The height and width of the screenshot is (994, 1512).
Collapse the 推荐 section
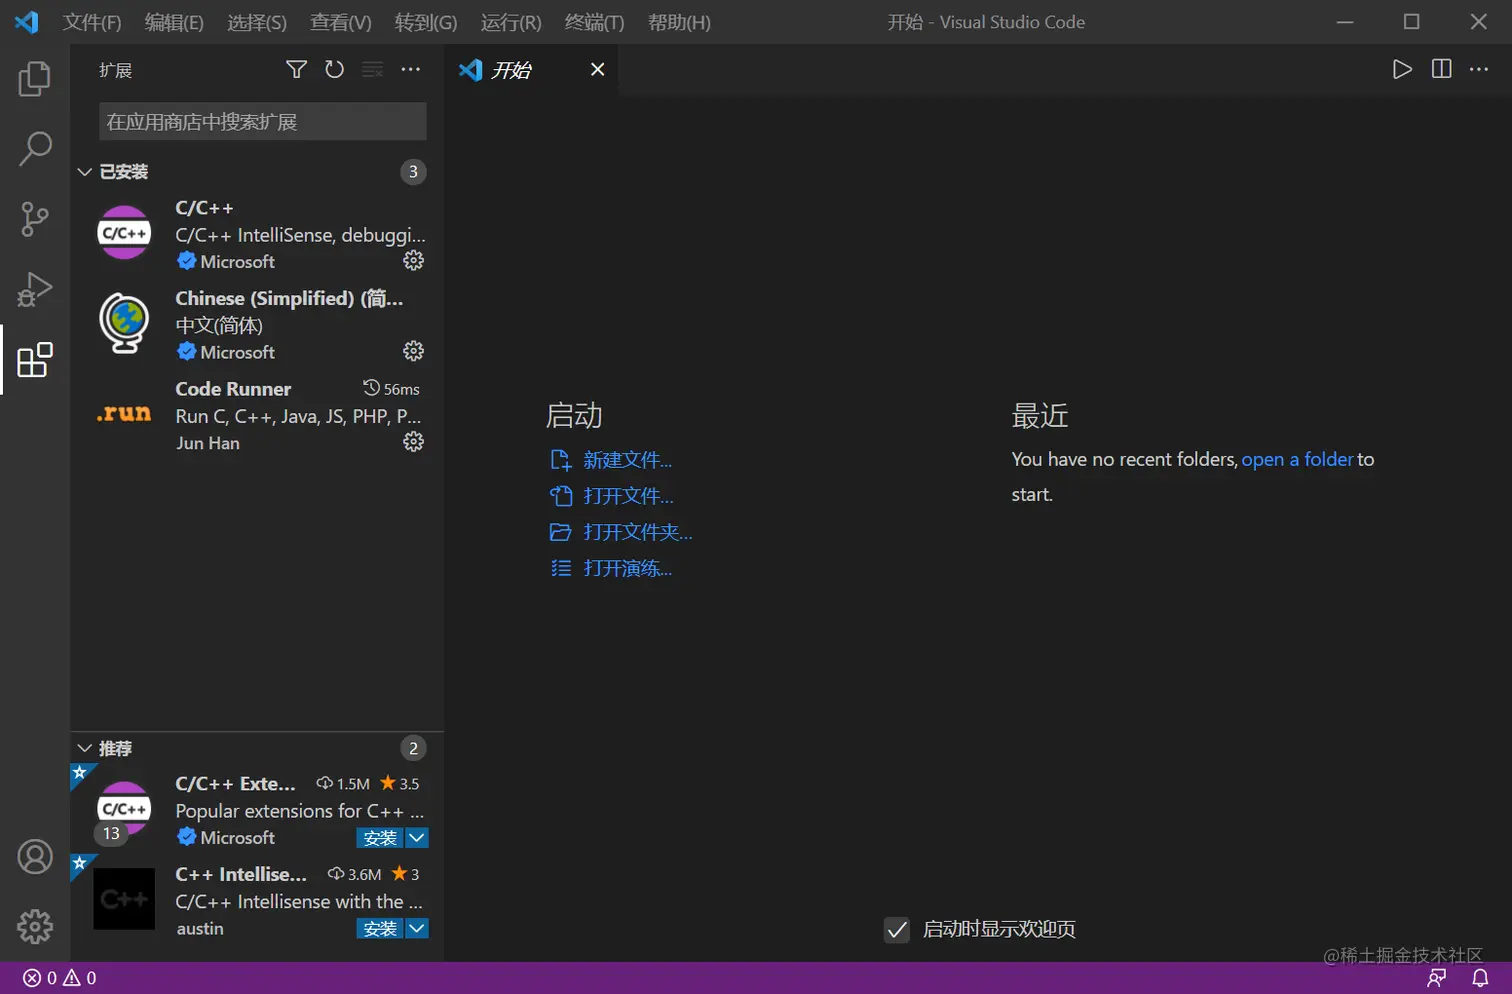click(85, 748)
